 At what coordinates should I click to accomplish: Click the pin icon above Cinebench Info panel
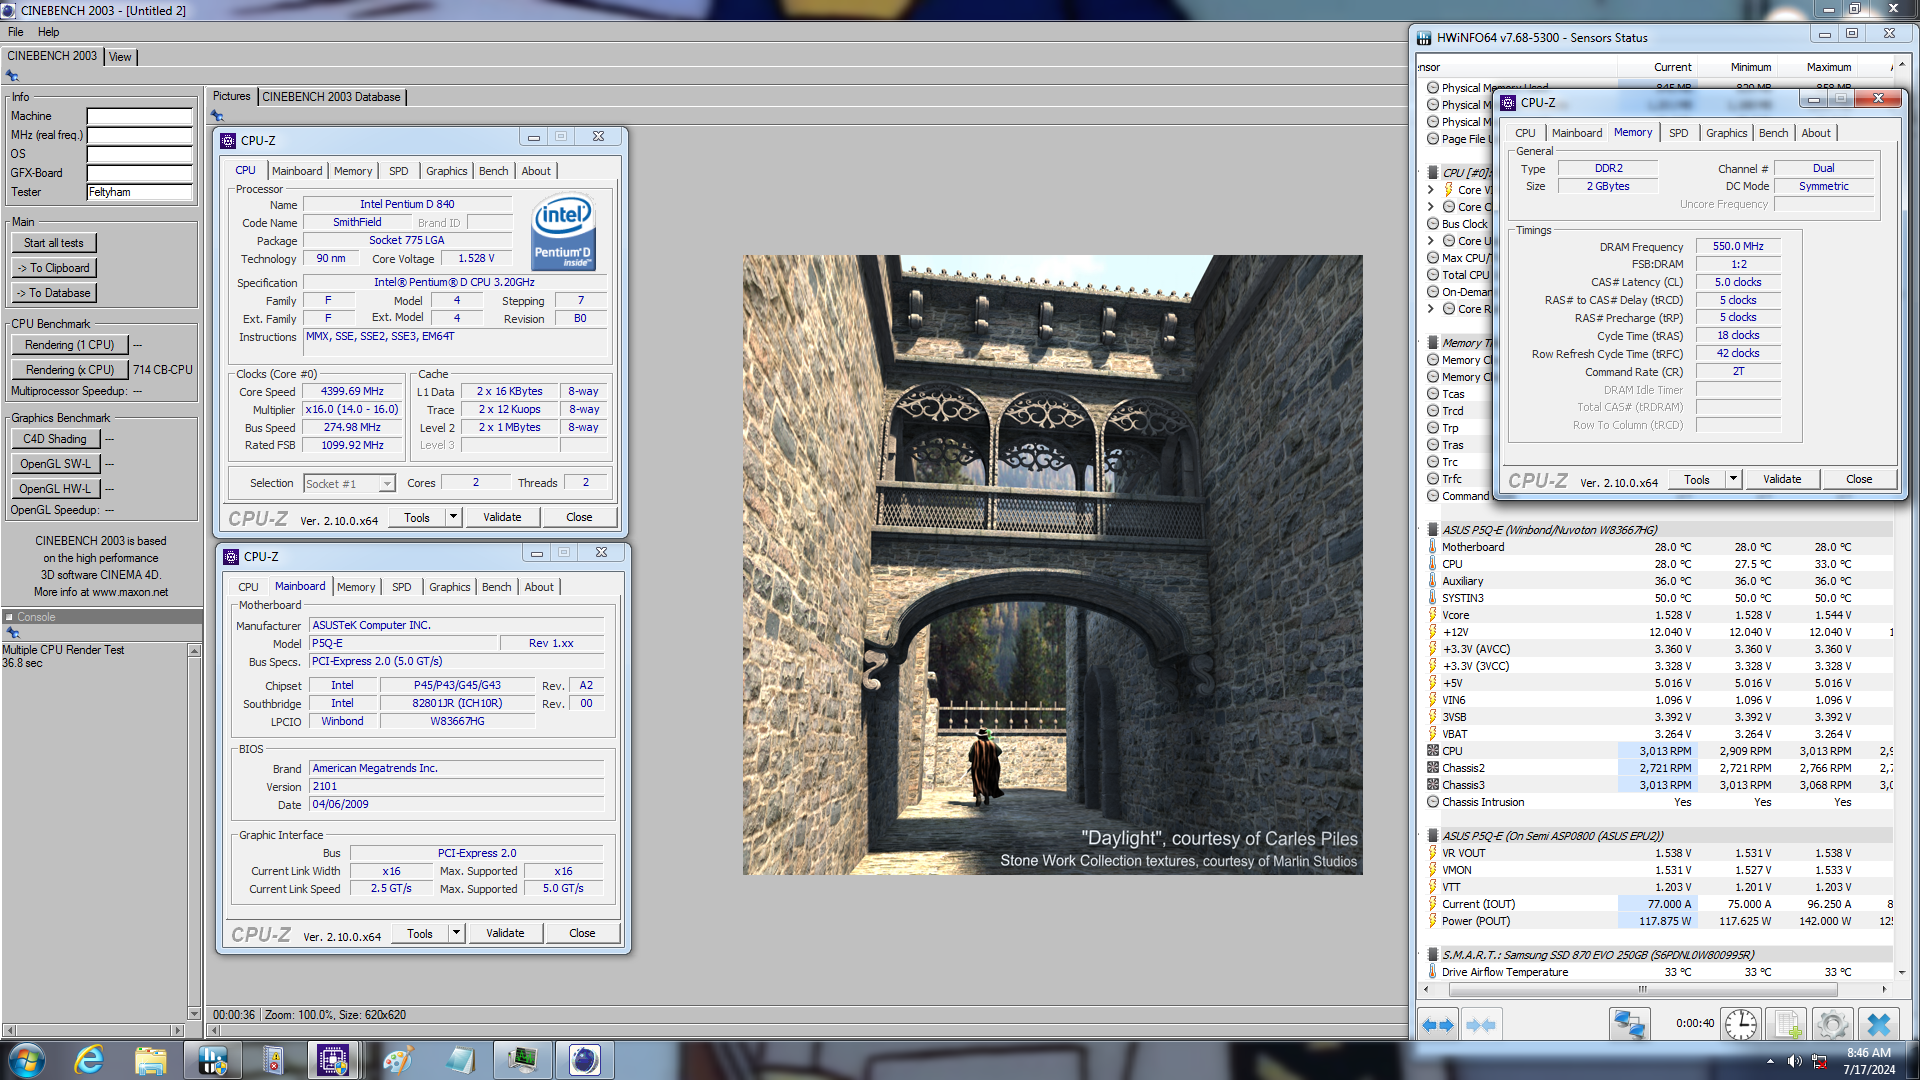12,76
